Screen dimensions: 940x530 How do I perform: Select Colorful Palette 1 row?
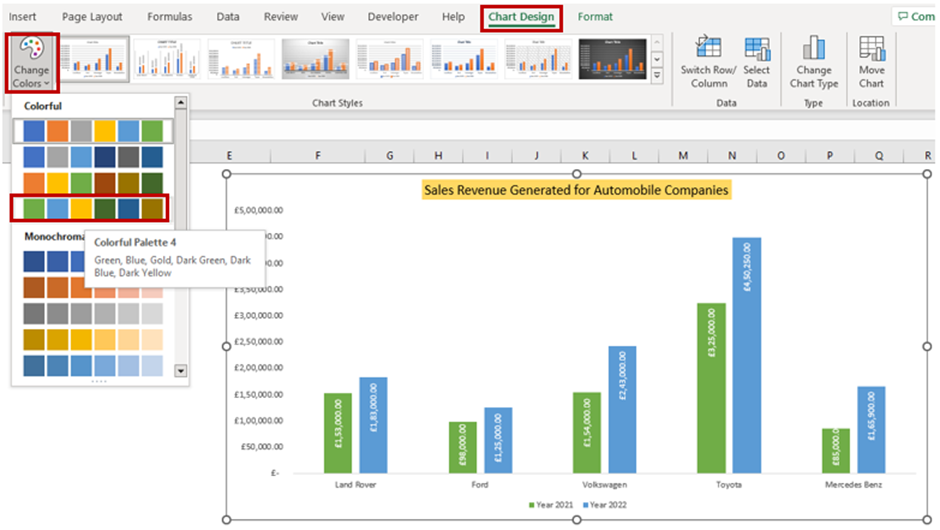[x=93, y=131]
